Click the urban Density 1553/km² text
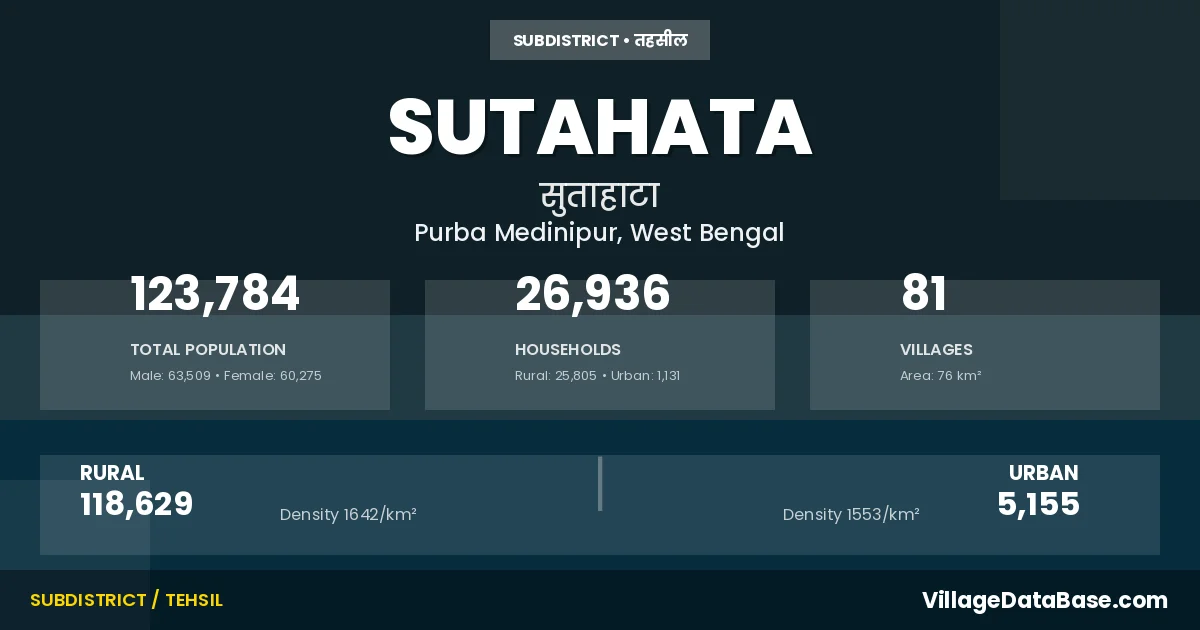1200x630 pixels. point(851,515)
